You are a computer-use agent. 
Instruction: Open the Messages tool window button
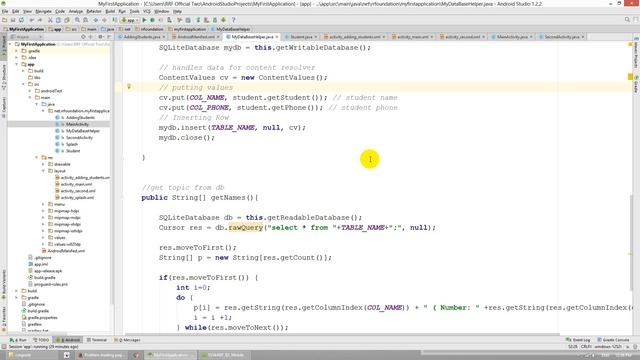tap(127, 340)
